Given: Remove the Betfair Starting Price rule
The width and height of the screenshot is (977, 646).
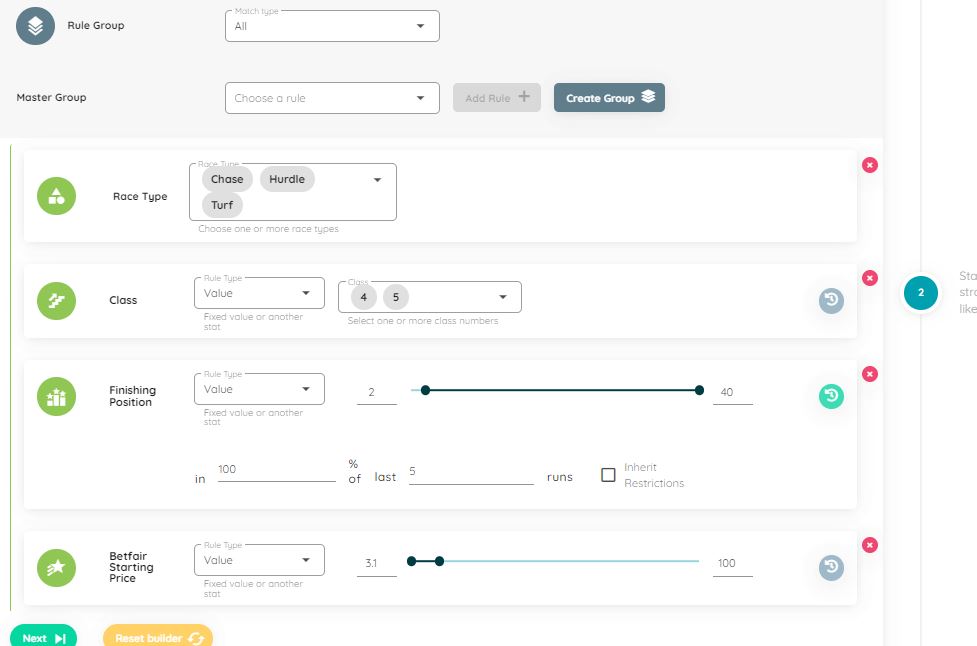Looking at the screenshot, I should click(x=869, y=545).
